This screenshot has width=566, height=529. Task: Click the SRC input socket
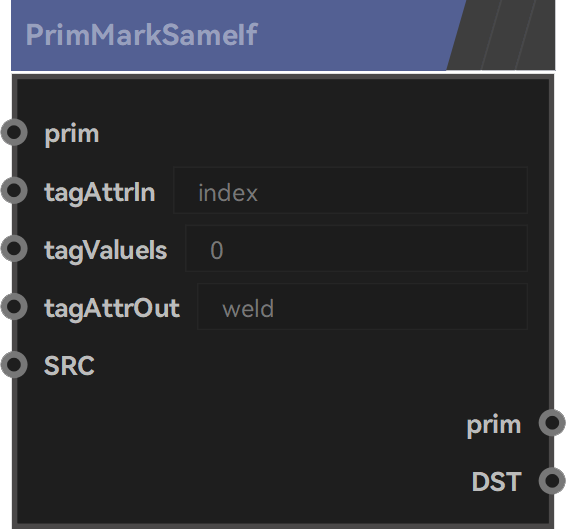pos(14,364)
